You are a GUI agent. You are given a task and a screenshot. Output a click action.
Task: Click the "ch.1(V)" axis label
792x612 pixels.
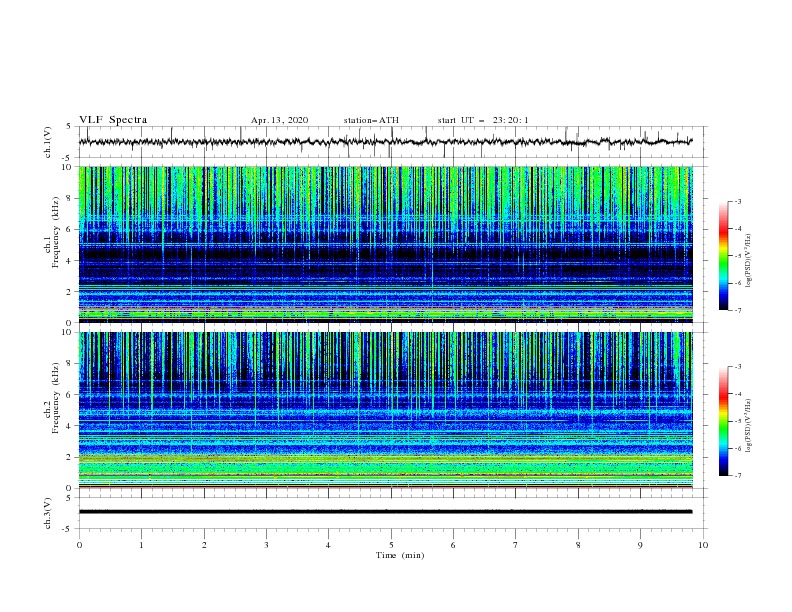tap(48, 142)
